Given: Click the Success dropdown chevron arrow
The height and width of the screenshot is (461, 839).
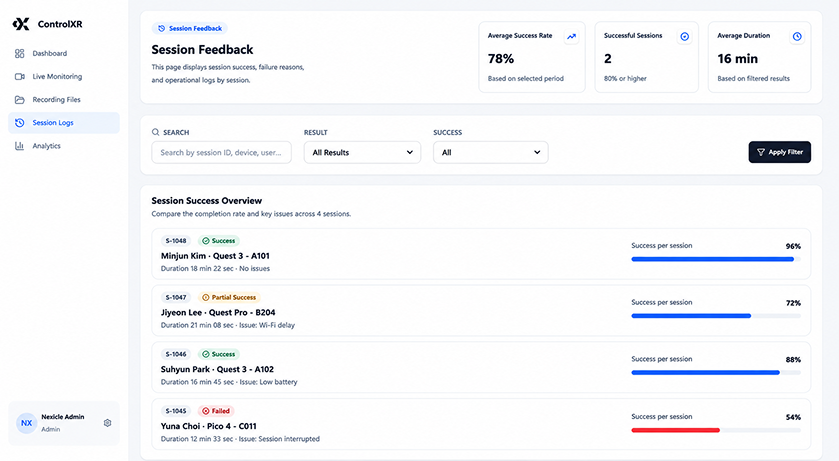Looking at the screenshot, I should coord(537,152).
